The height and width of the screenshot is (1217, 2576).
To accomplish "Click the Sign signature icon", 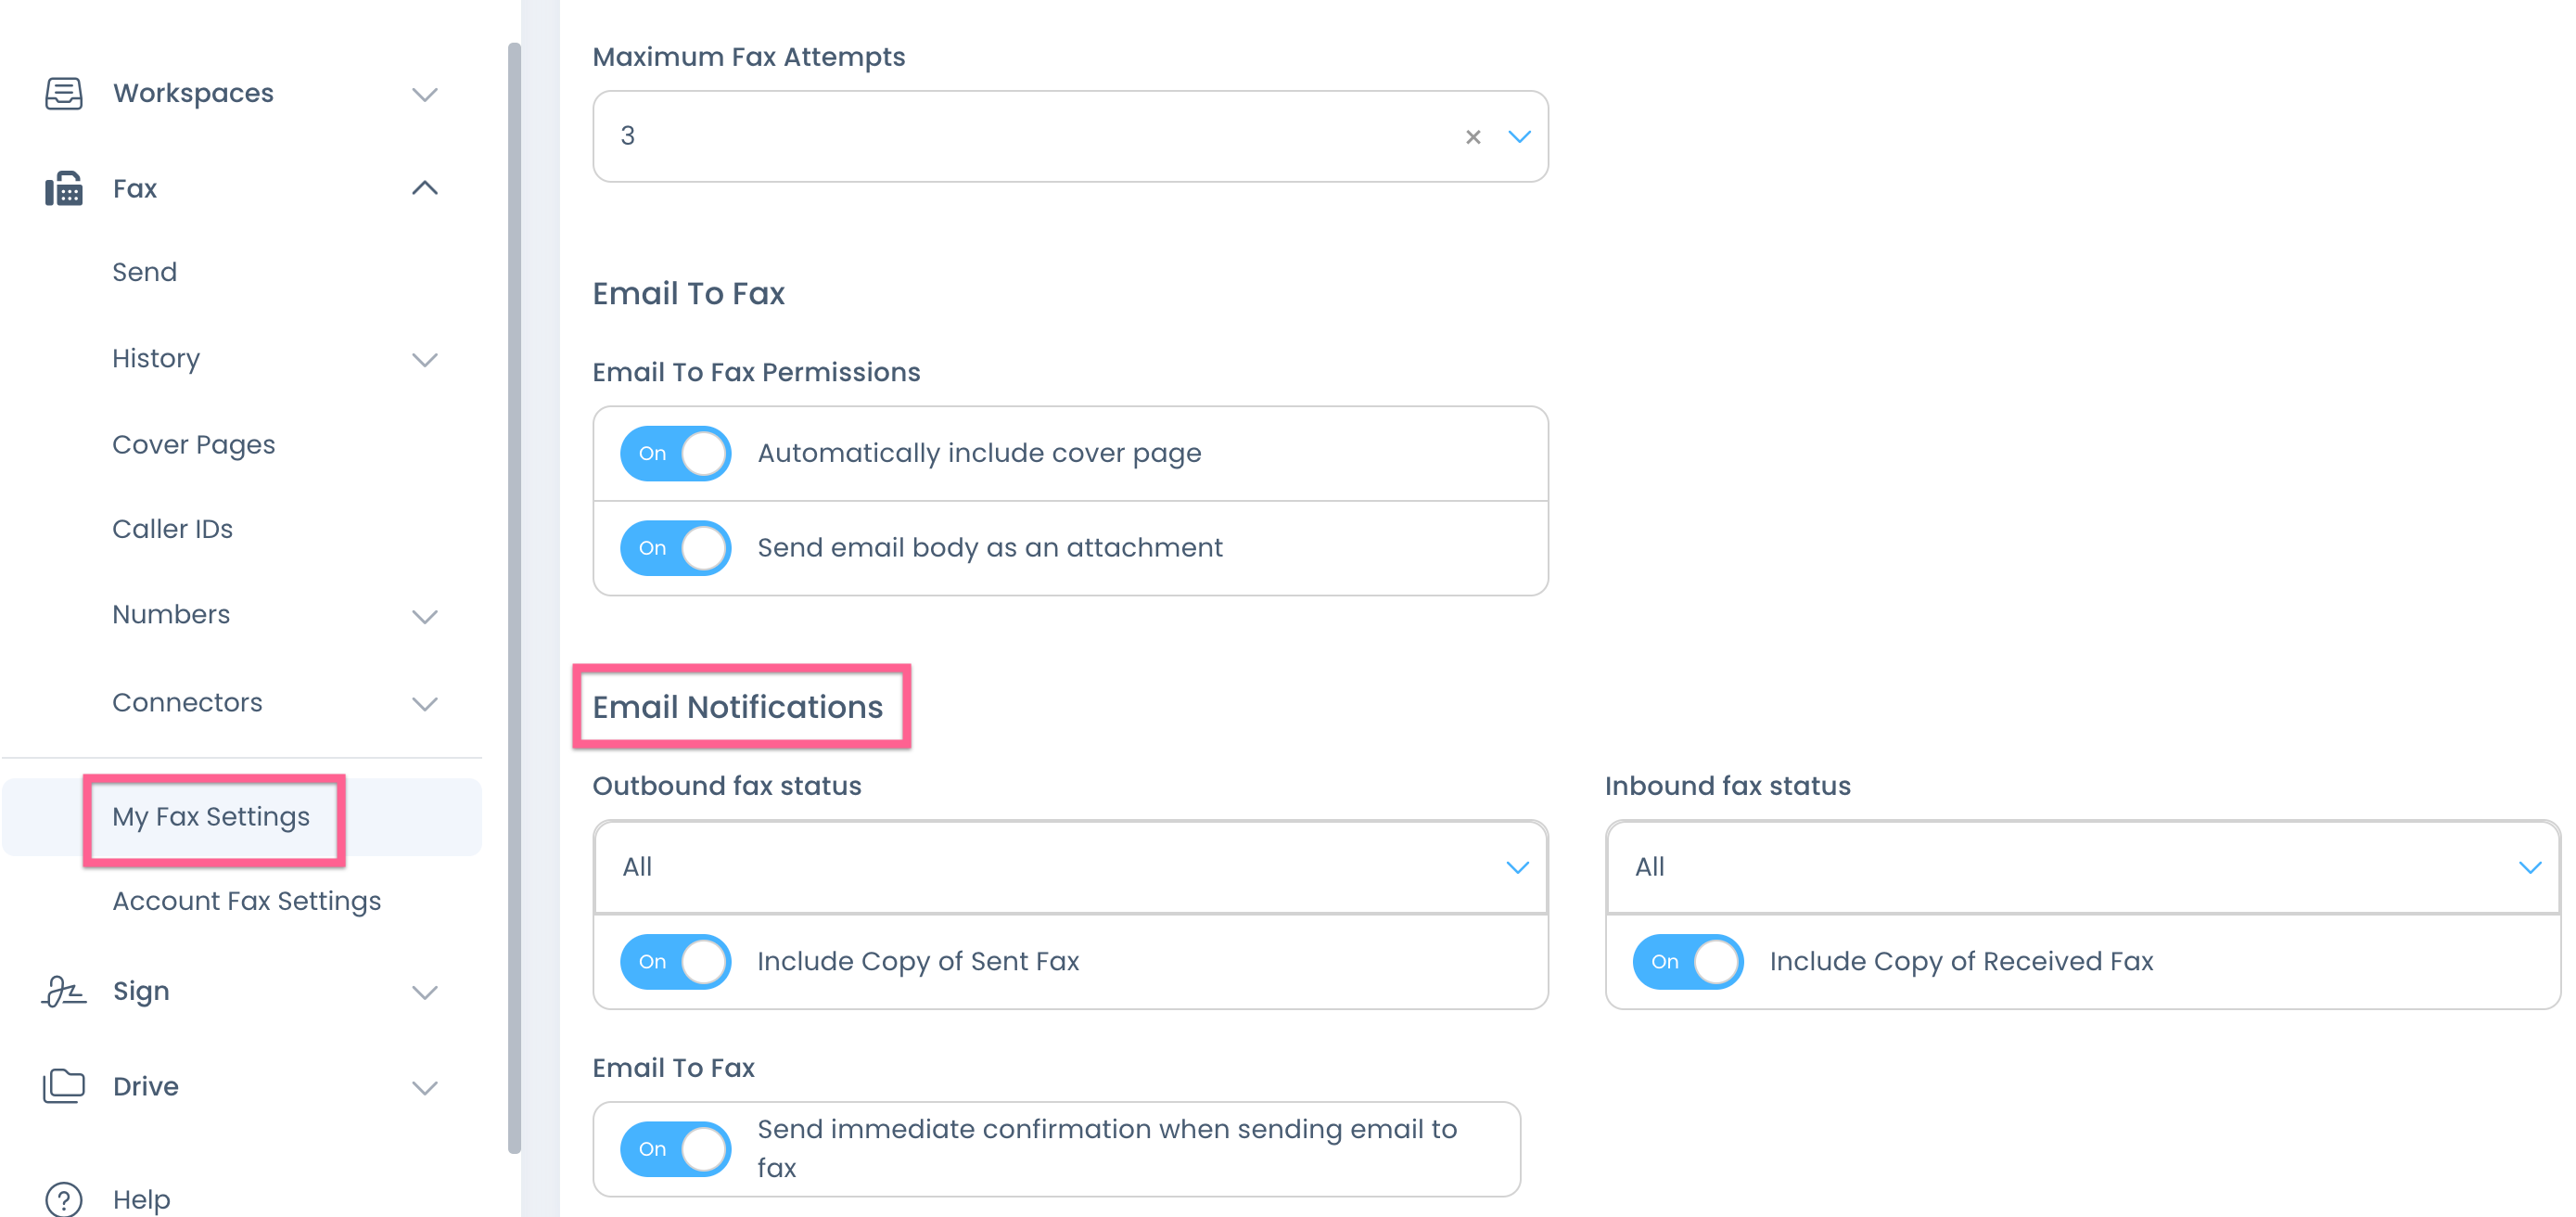I will [63, 991].
